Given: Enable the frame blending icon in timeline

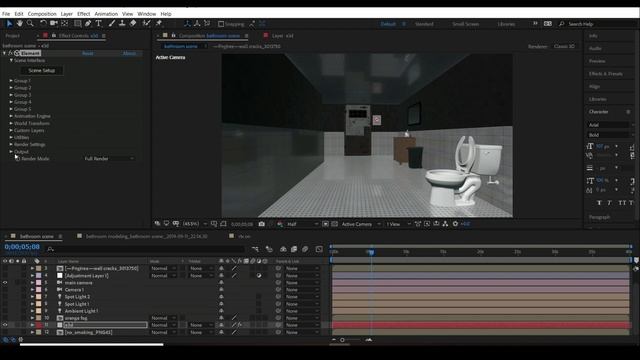Looking at the screenshot, I should 294,249.
